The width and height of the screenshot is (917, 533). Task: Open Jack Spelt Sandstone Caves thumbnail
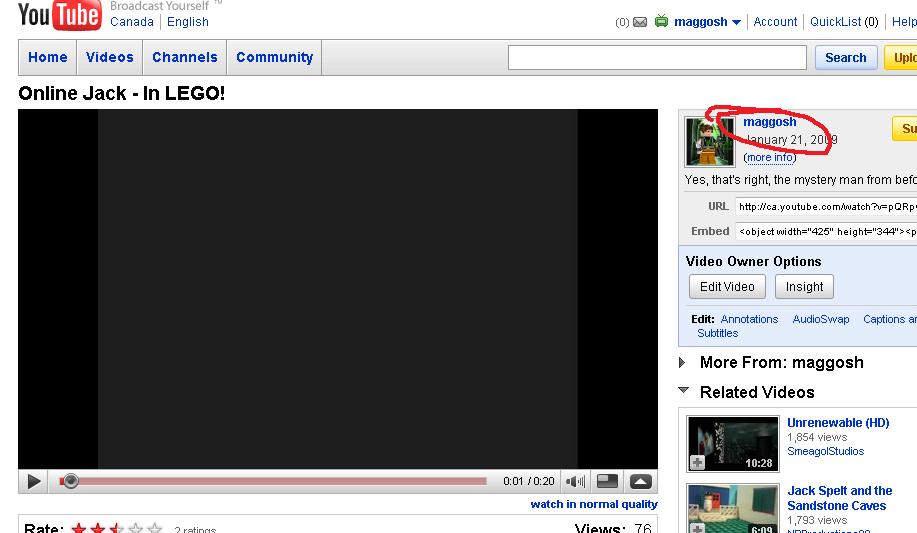pyautogui.click(x=733, y=508)
